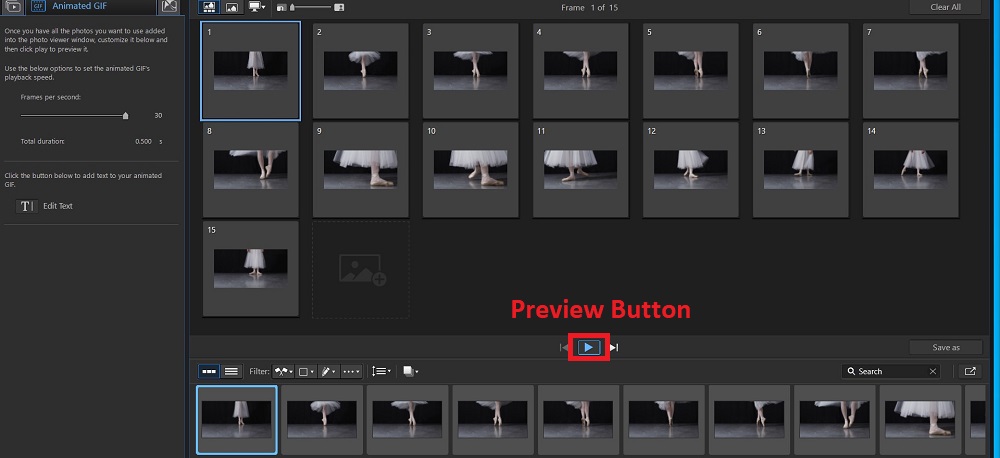Select frame 15 in the viewer

click(251, 269)
